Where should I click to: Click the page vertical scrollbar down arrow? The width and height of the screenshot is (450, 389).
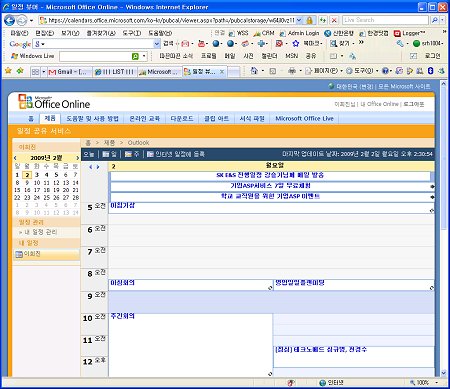(443, 373)
